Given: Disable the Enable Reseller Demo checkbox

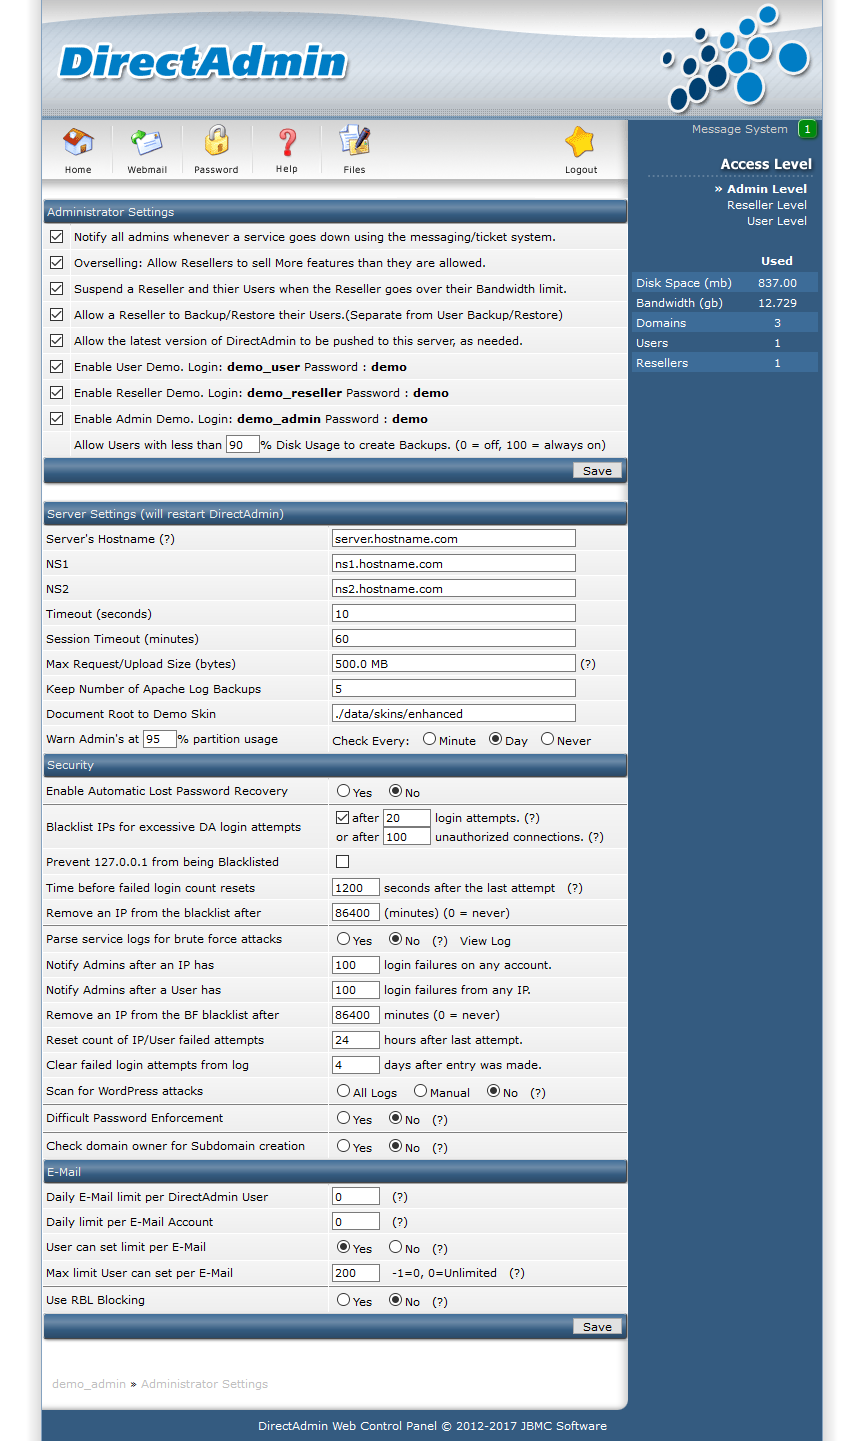Looking at the screenshot, I should pyautogui.click(x=57, y=393).
